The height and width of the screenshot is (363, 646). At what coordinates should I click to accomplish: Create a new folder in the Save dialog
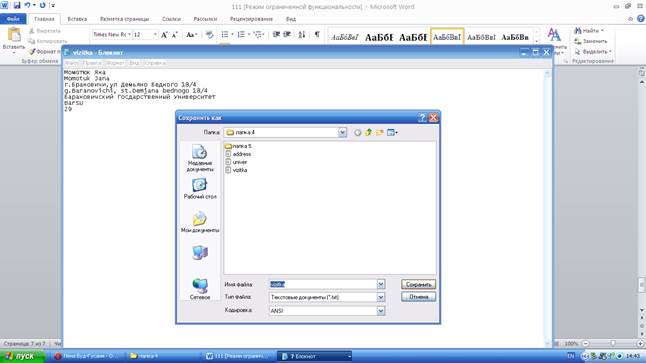pos(379,132)
